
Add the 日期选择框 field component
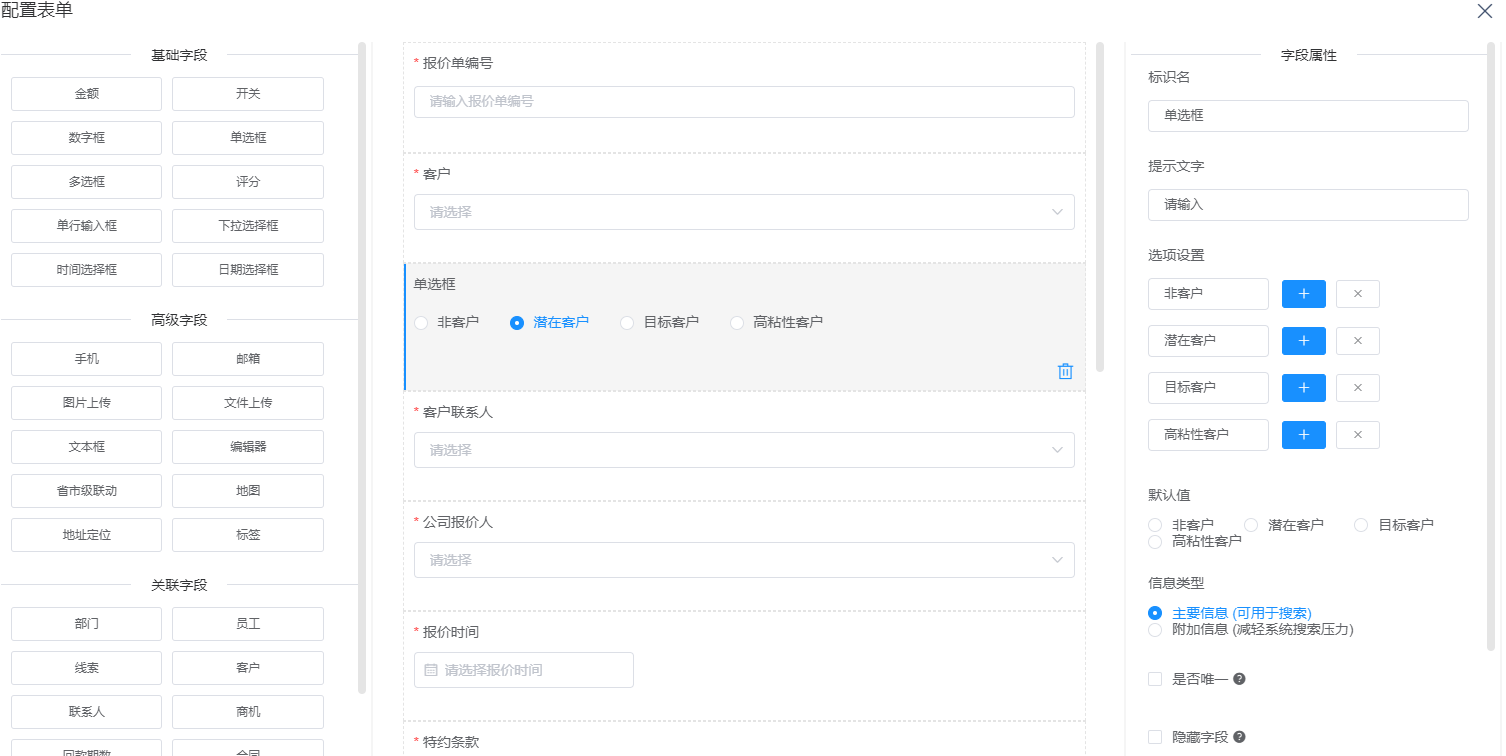click(248, 270)
